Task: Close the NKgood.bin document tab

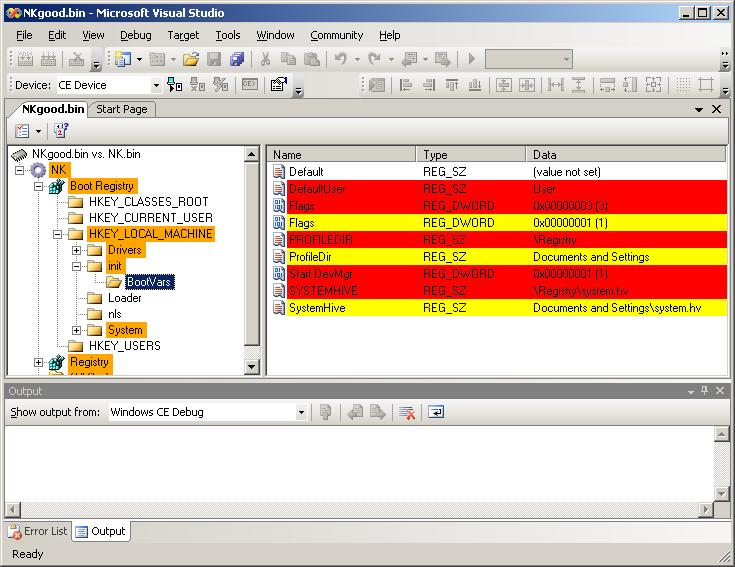Action: [x=716, y=109]
